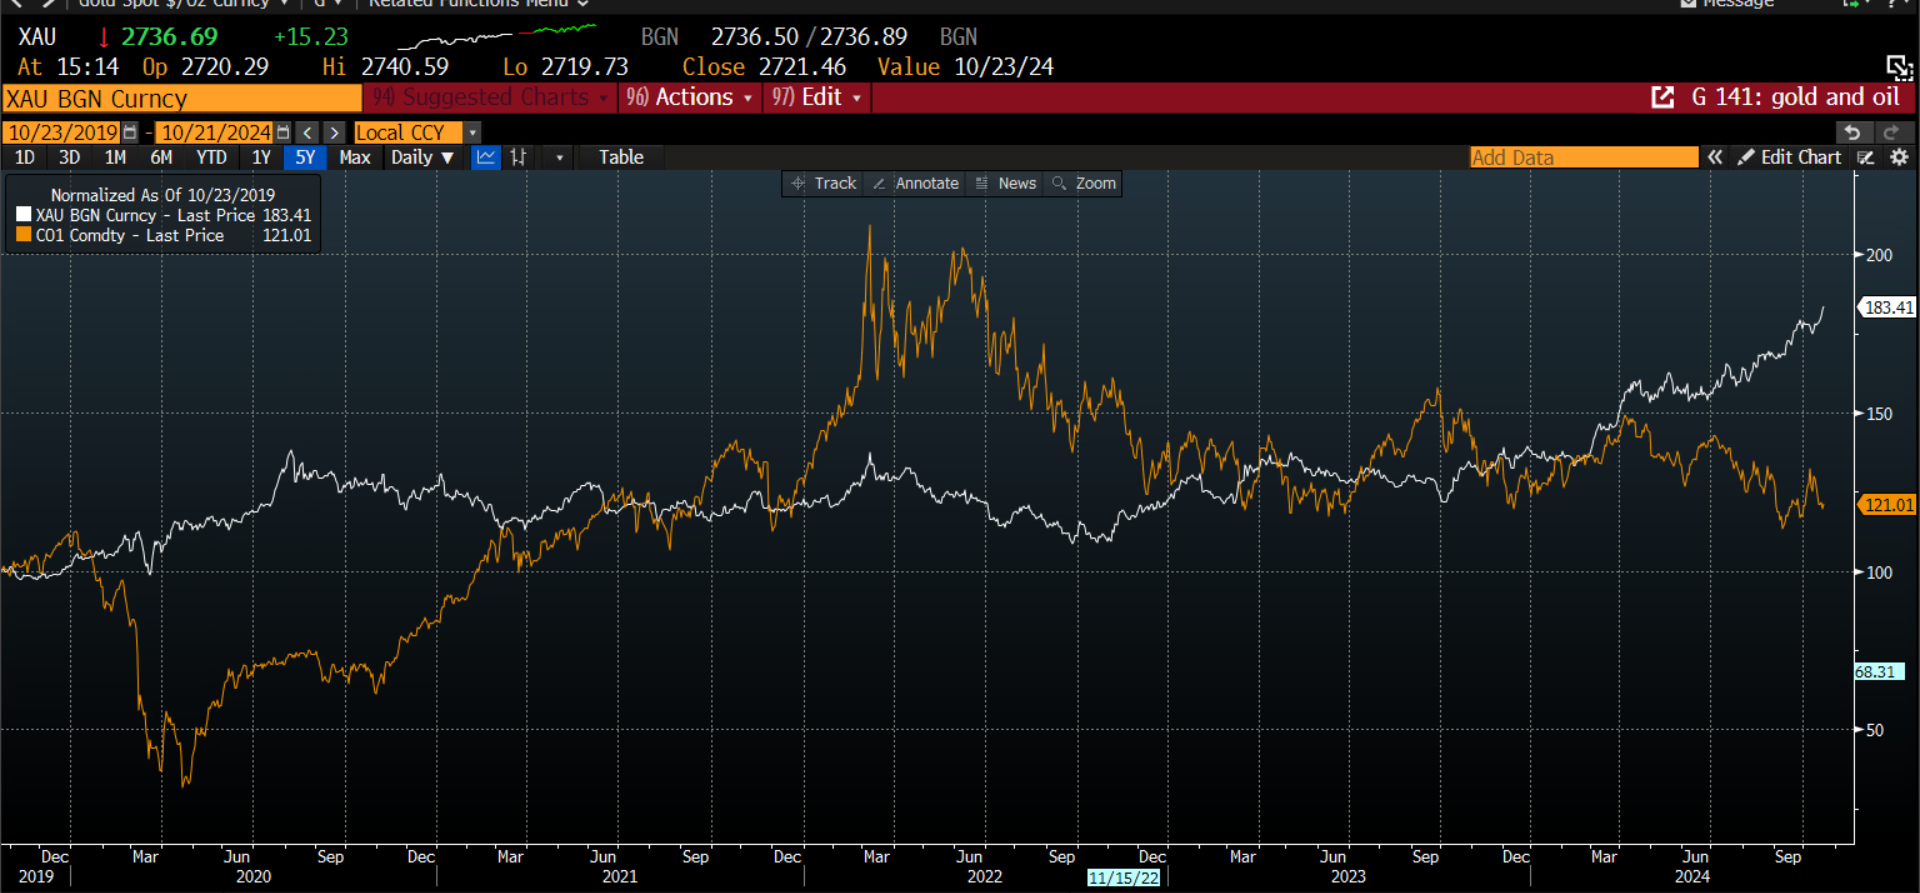Open the Suggested Charts menu

coord(490,97)
